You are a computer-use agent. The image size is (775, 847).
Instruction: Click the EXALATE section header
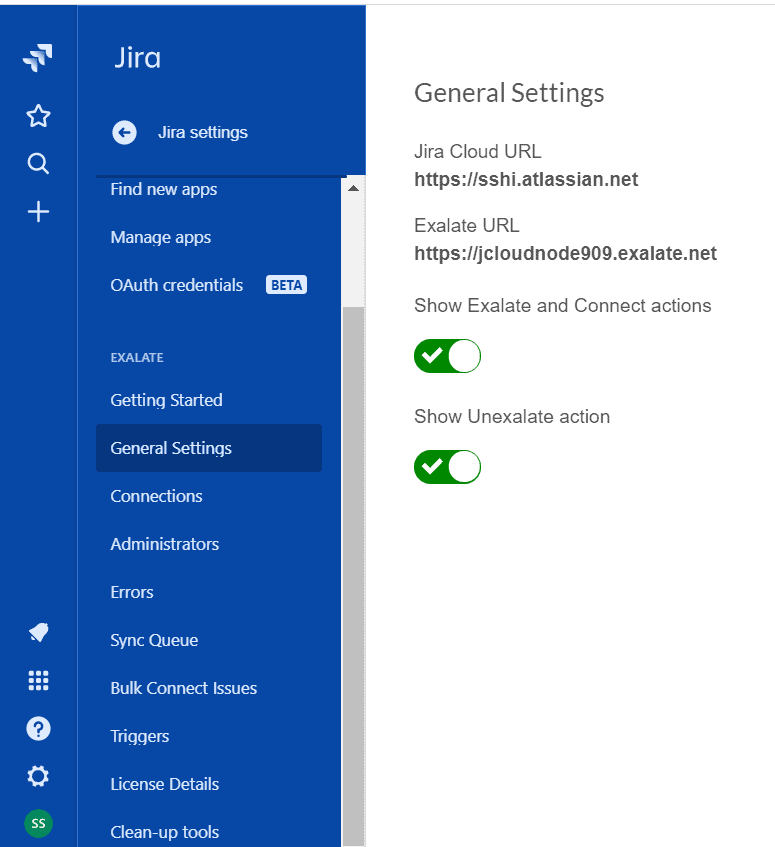[x=137, y=358]
